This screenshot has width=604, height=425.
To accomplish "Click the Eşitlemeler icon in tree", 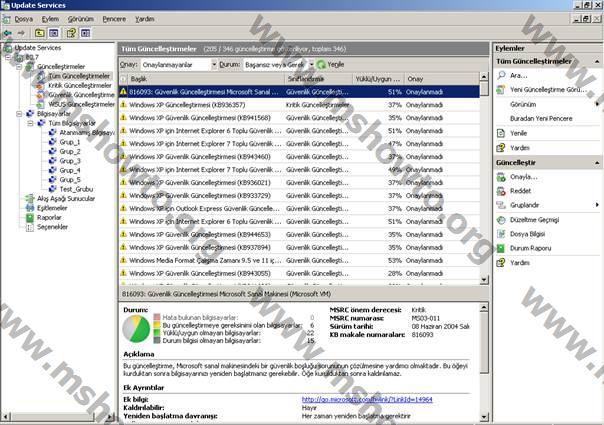I will click(x=30, y=208).
